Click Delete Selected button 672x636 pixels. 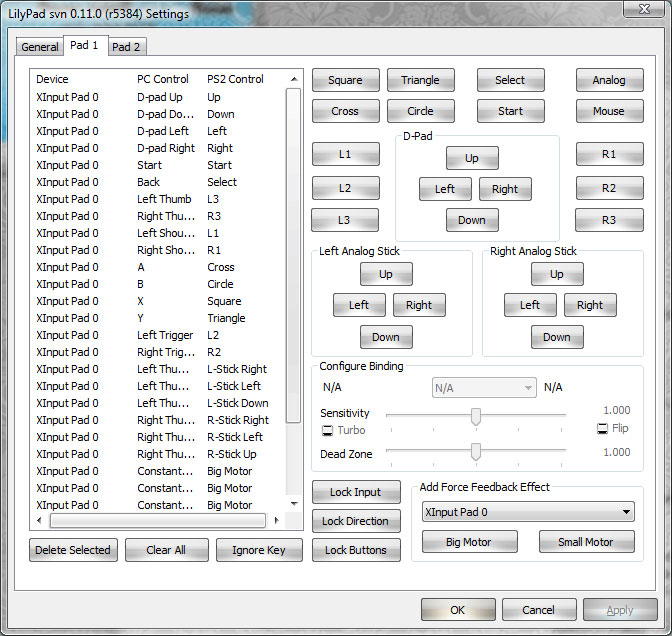pos(73,550)
